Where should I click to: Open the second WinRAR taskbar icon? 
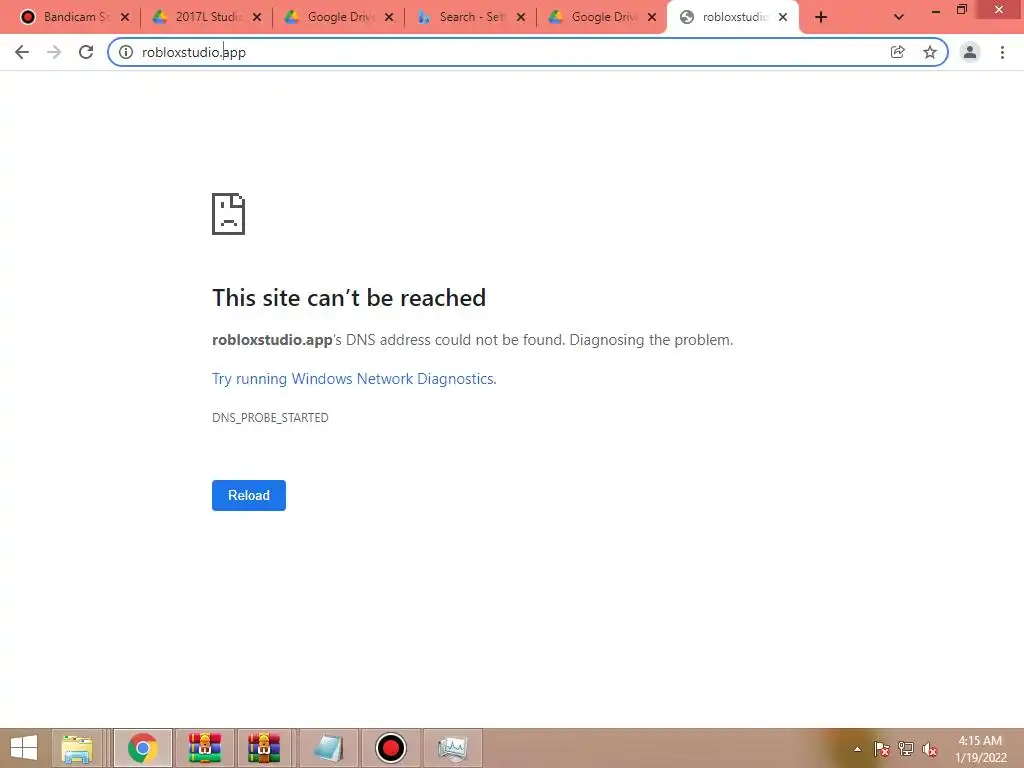[264, 748]
